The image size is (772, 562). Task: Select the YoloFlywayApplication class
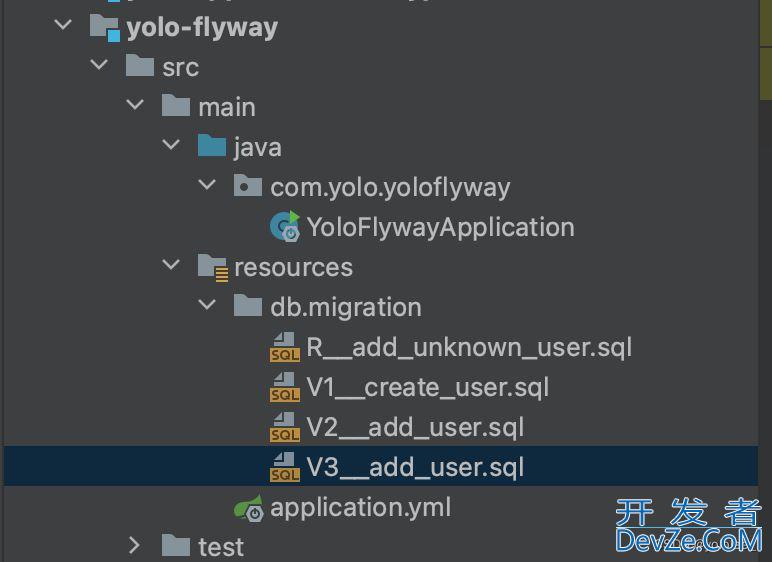[440, 228]
